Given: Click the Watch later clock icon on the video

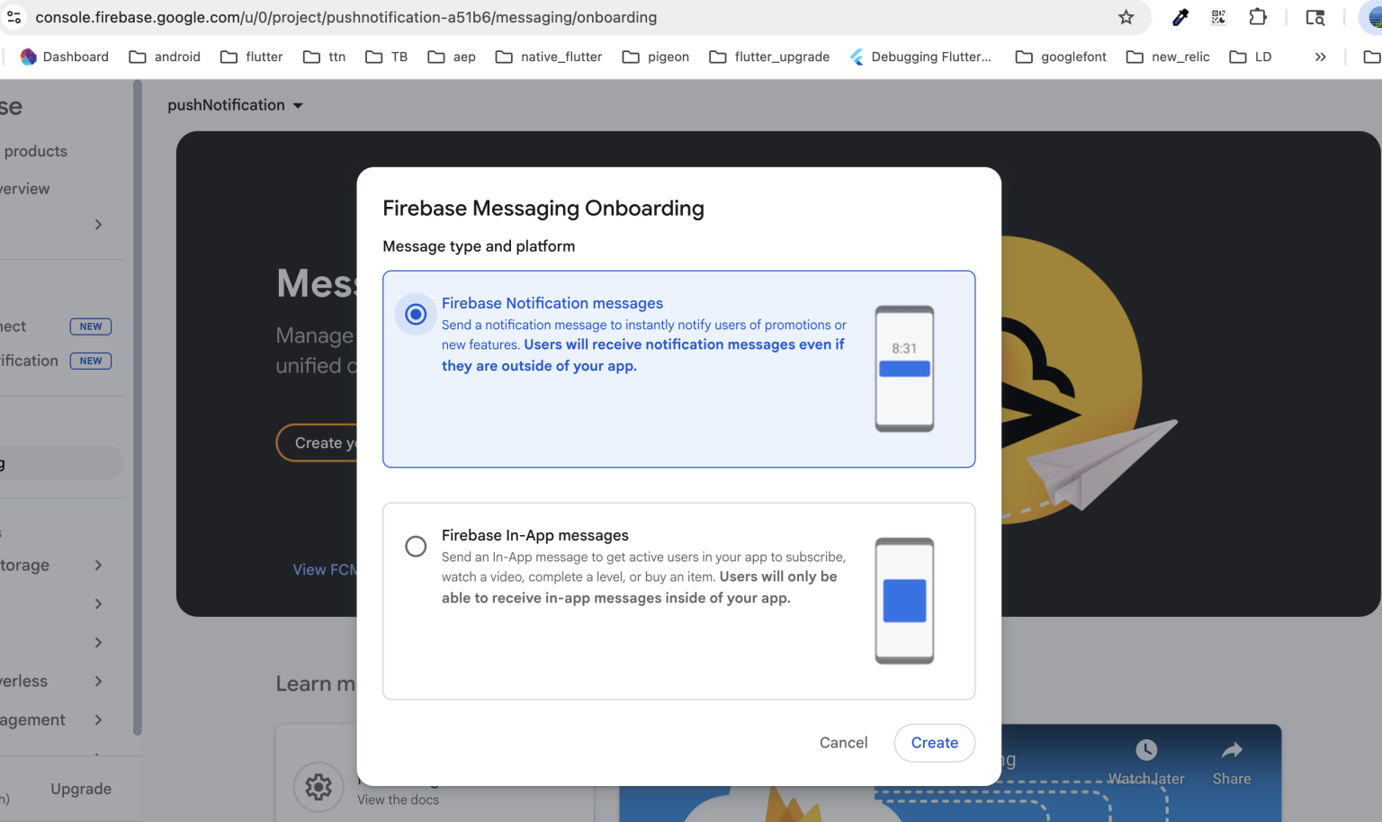Looking at the screenshot, I should tap(1146, 750).
